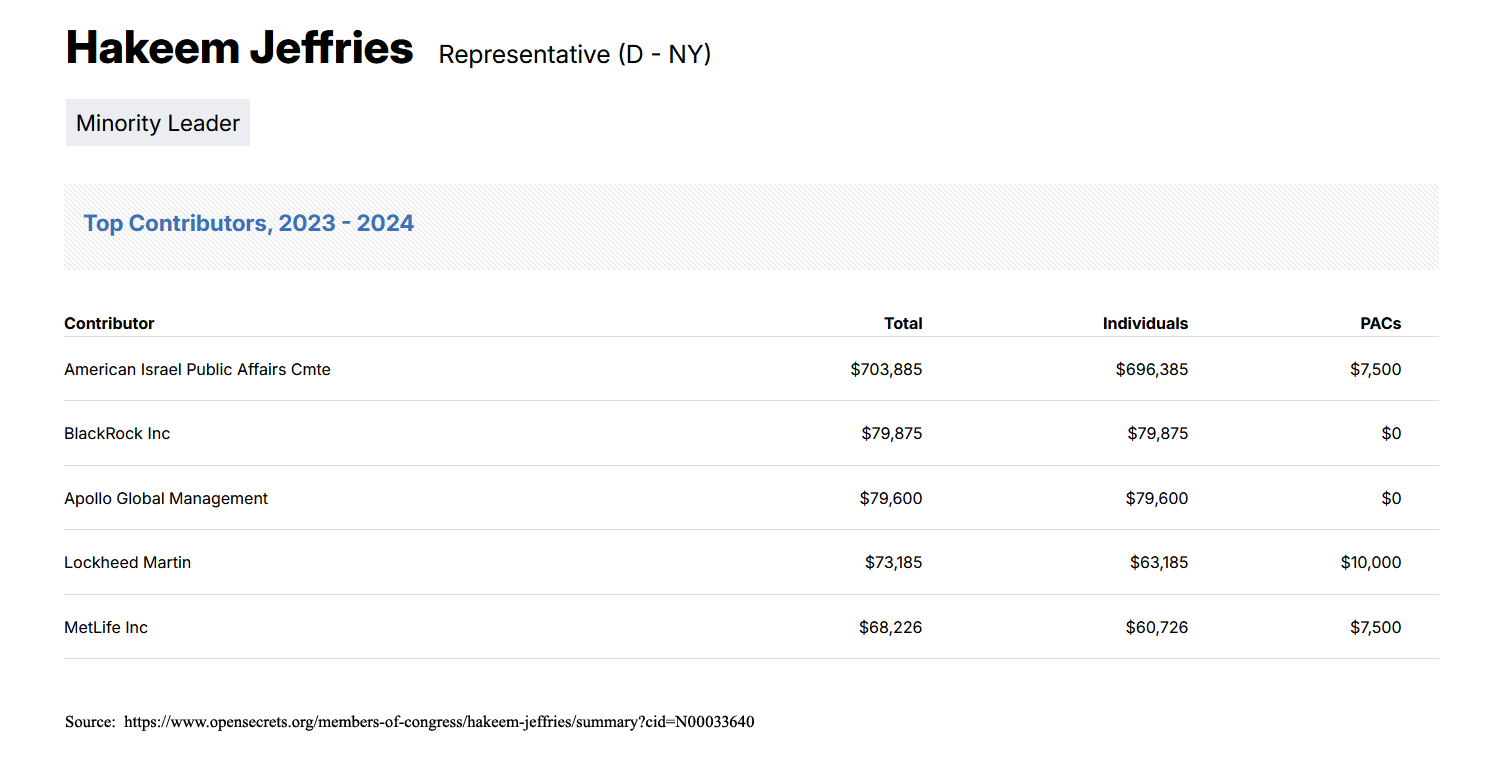This screenshot has height=769, width=1509.
Task: Click the Contributor column header
Action: click(x=109, y=323)
